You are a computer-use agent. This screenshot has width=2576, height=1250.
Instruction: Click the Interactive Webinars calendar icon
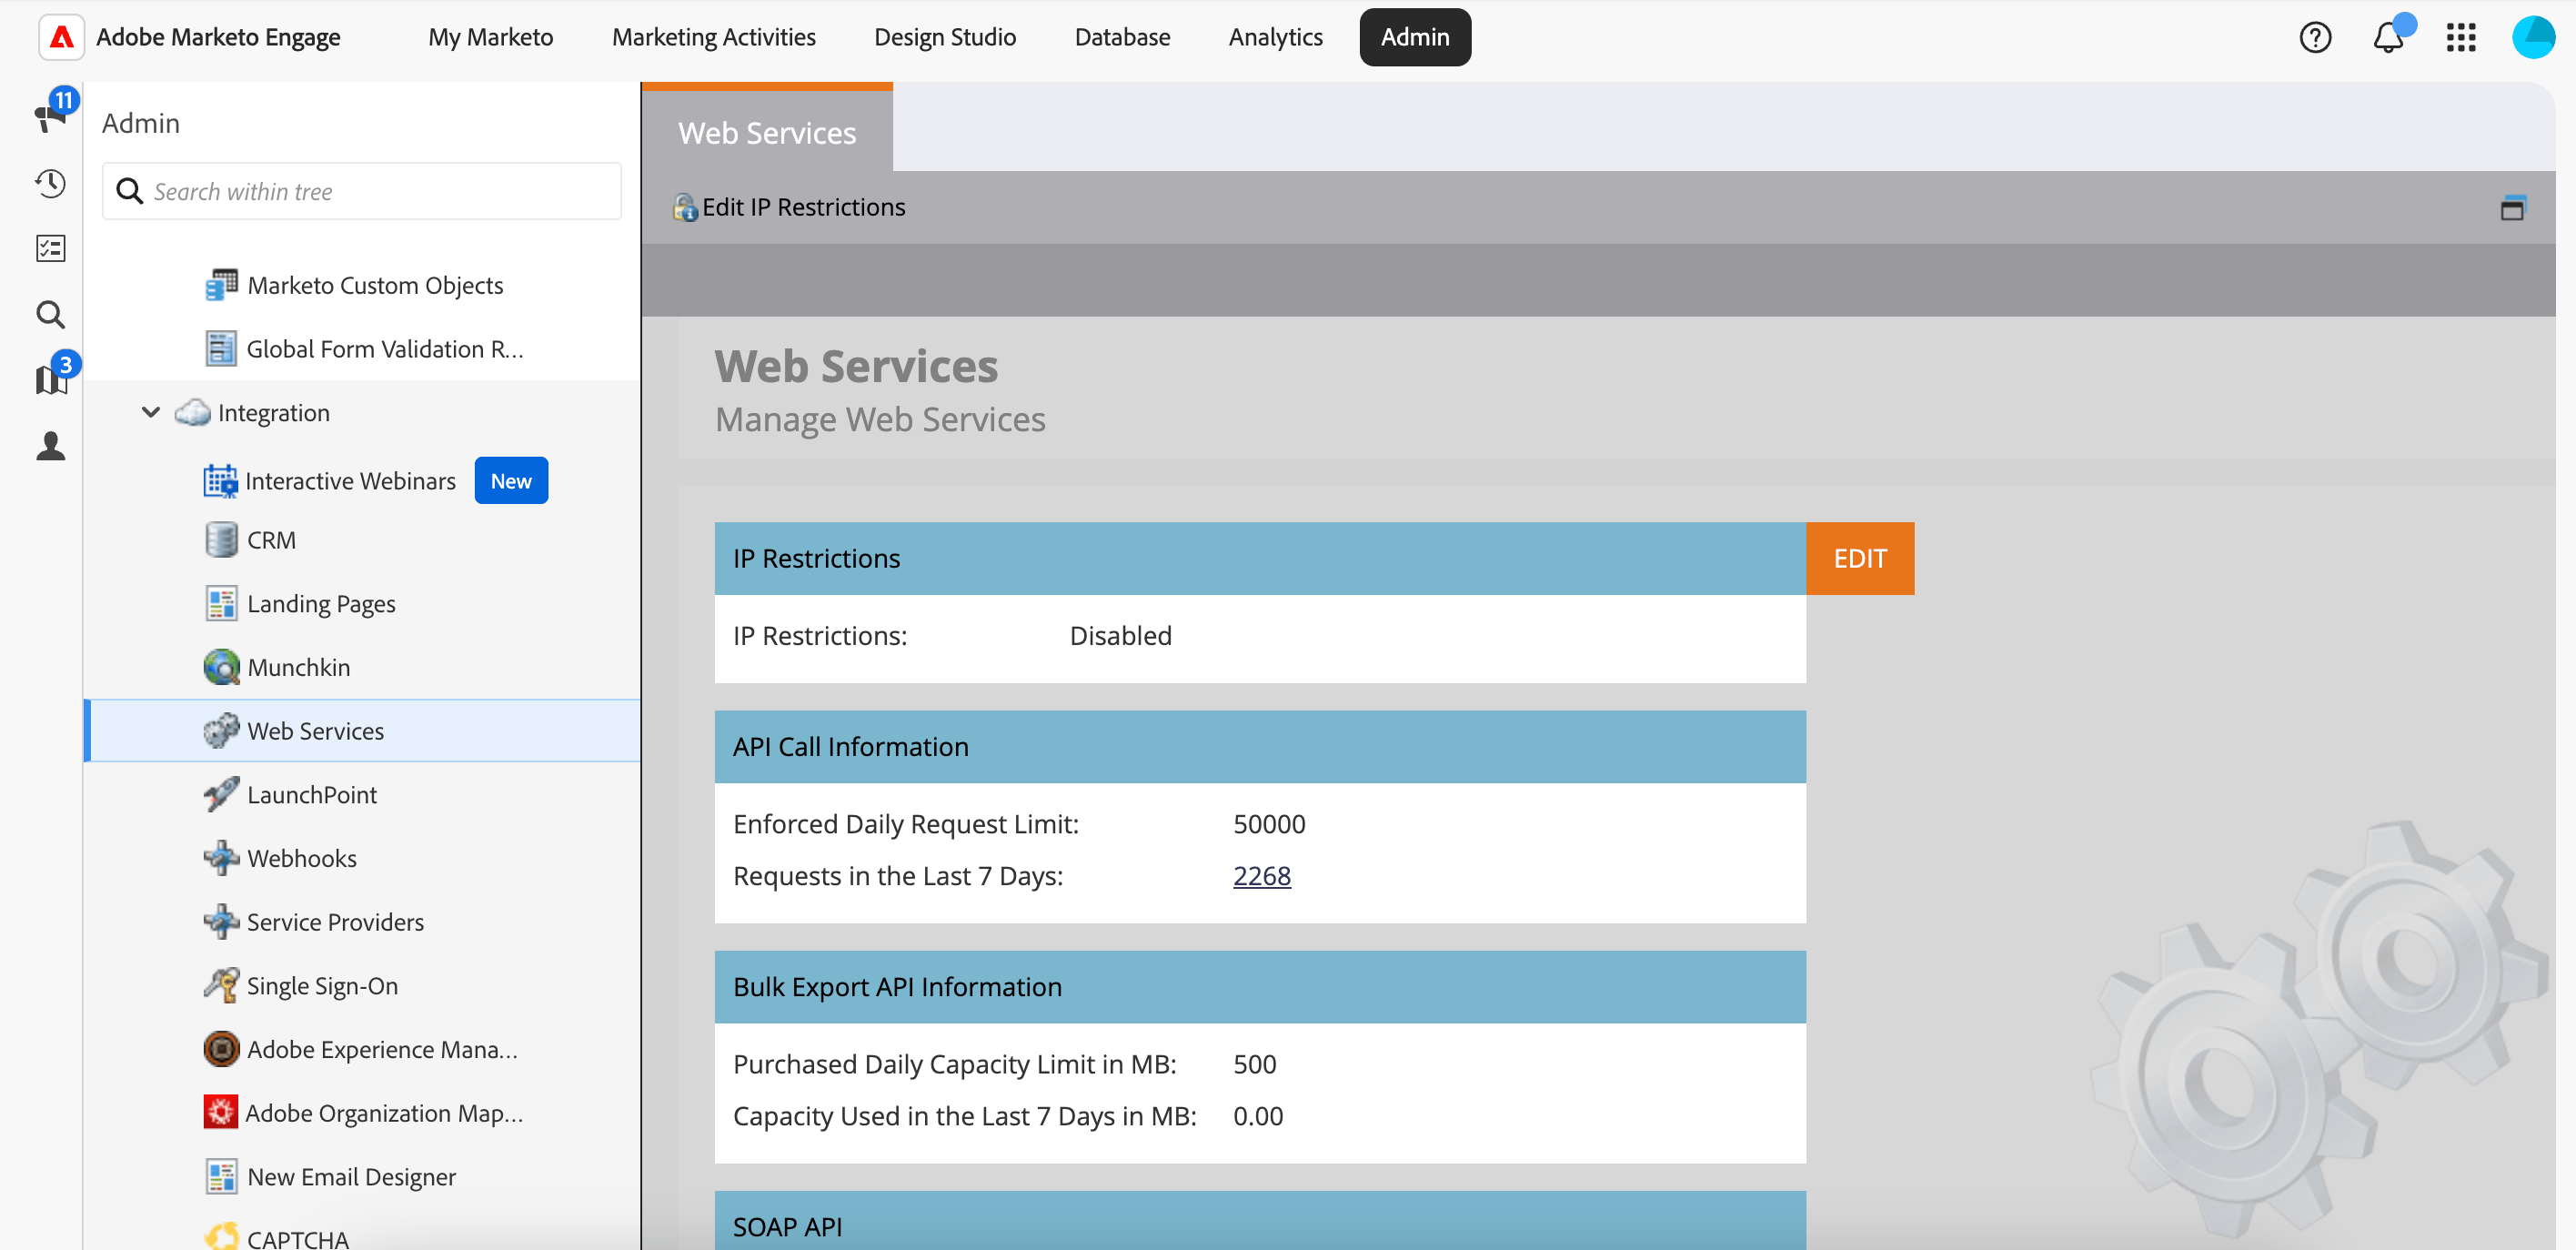221,480
